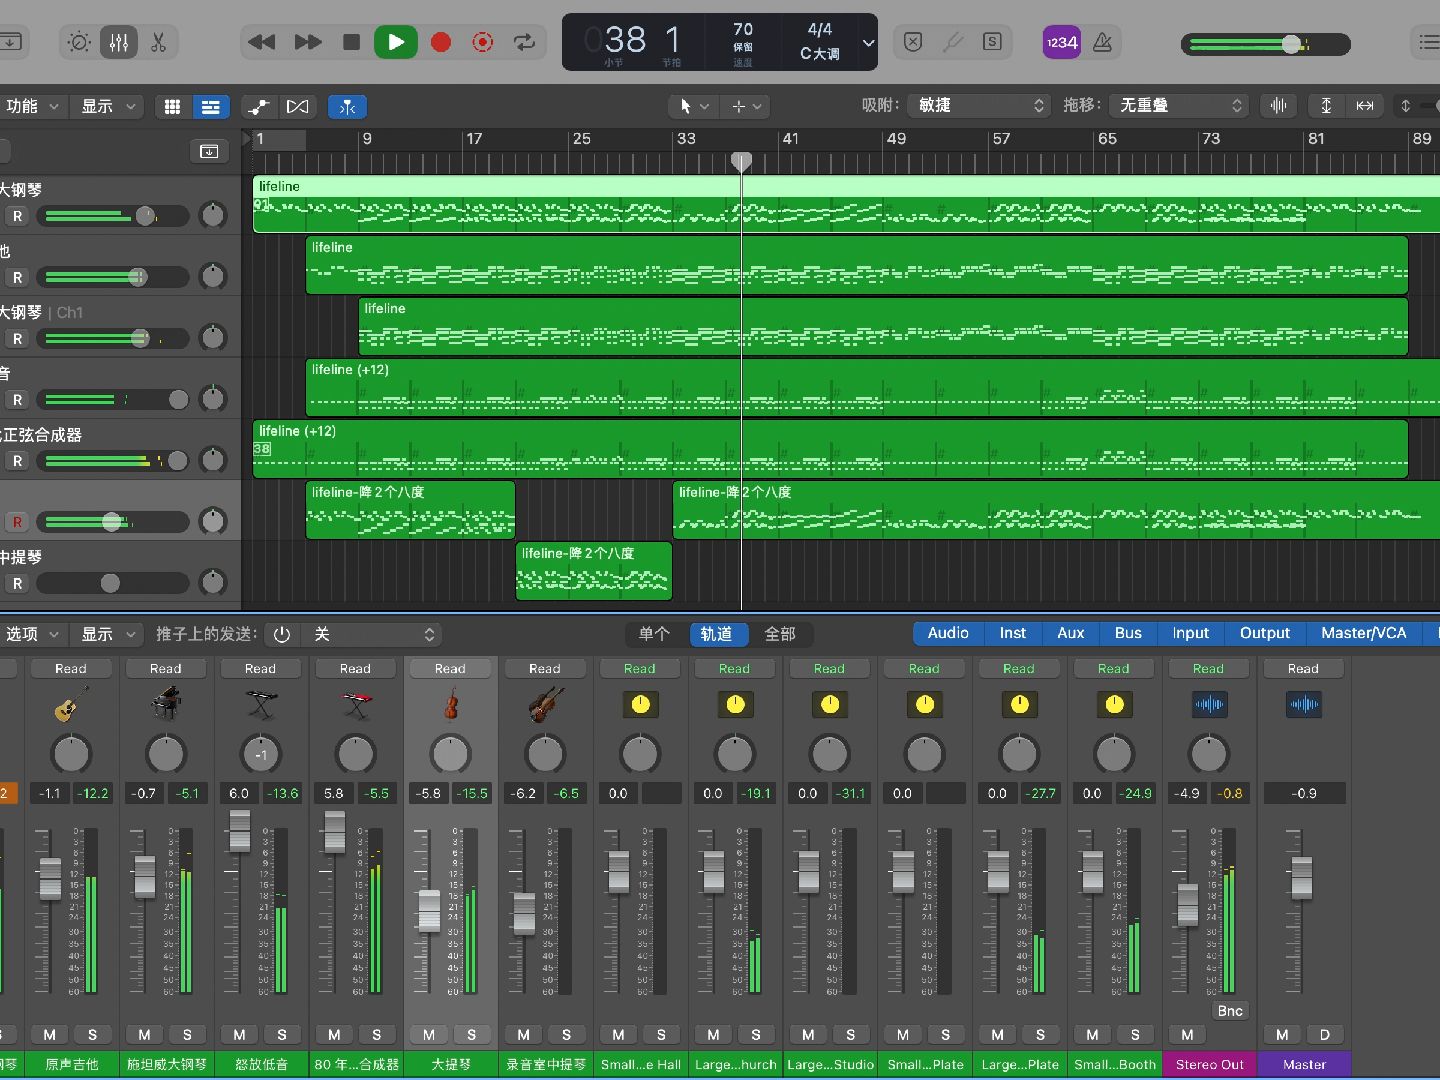Solo the 原声吉他 channel strip
This screenshot has height=1080, width=1440.
pos(92,1034)
